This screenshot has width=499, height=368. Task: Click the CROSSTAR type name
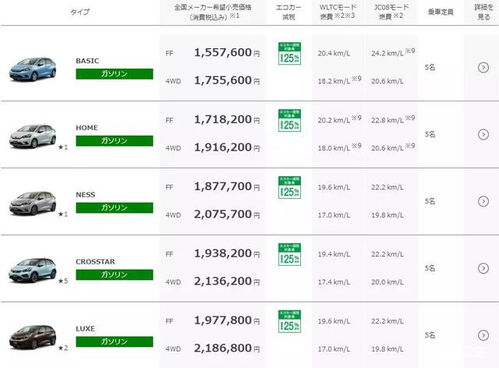coord(95,262)
